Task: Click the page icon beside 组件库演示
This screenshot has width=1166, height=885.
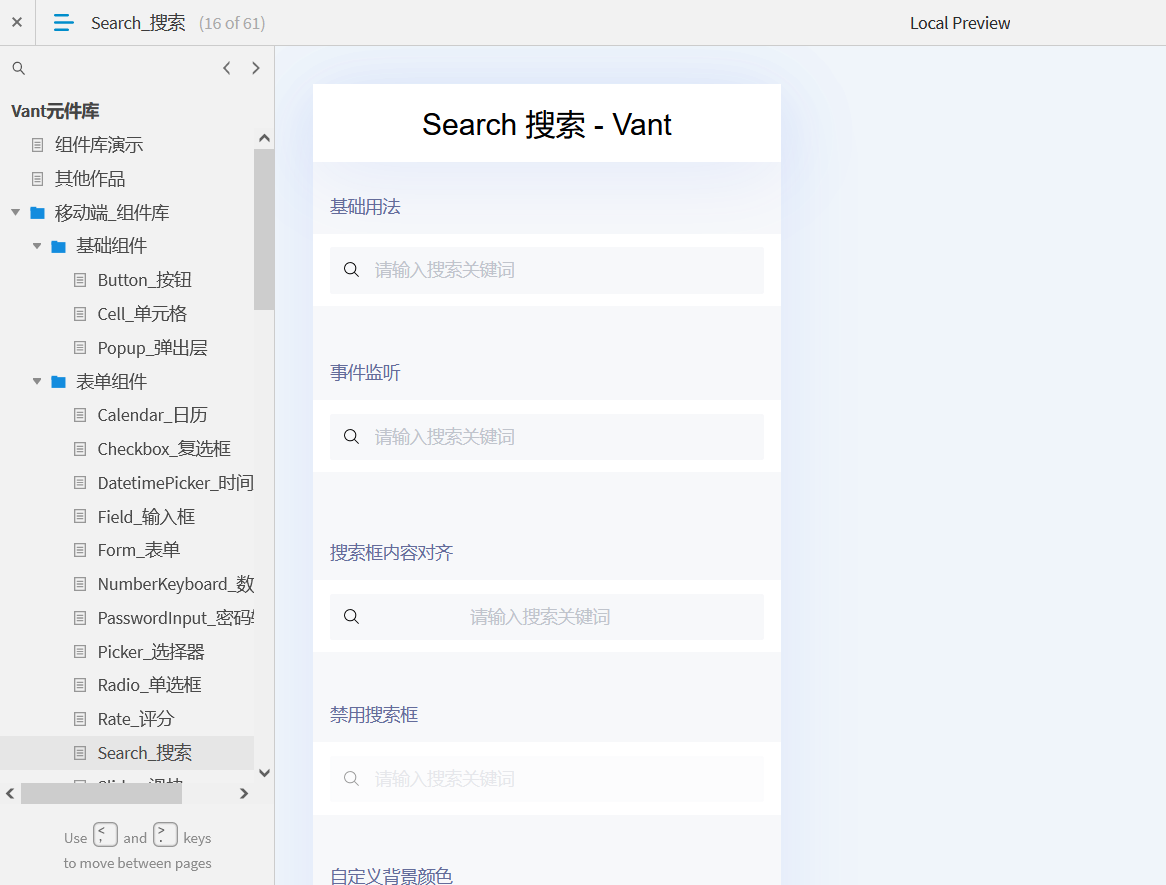Action: point(37,145)
